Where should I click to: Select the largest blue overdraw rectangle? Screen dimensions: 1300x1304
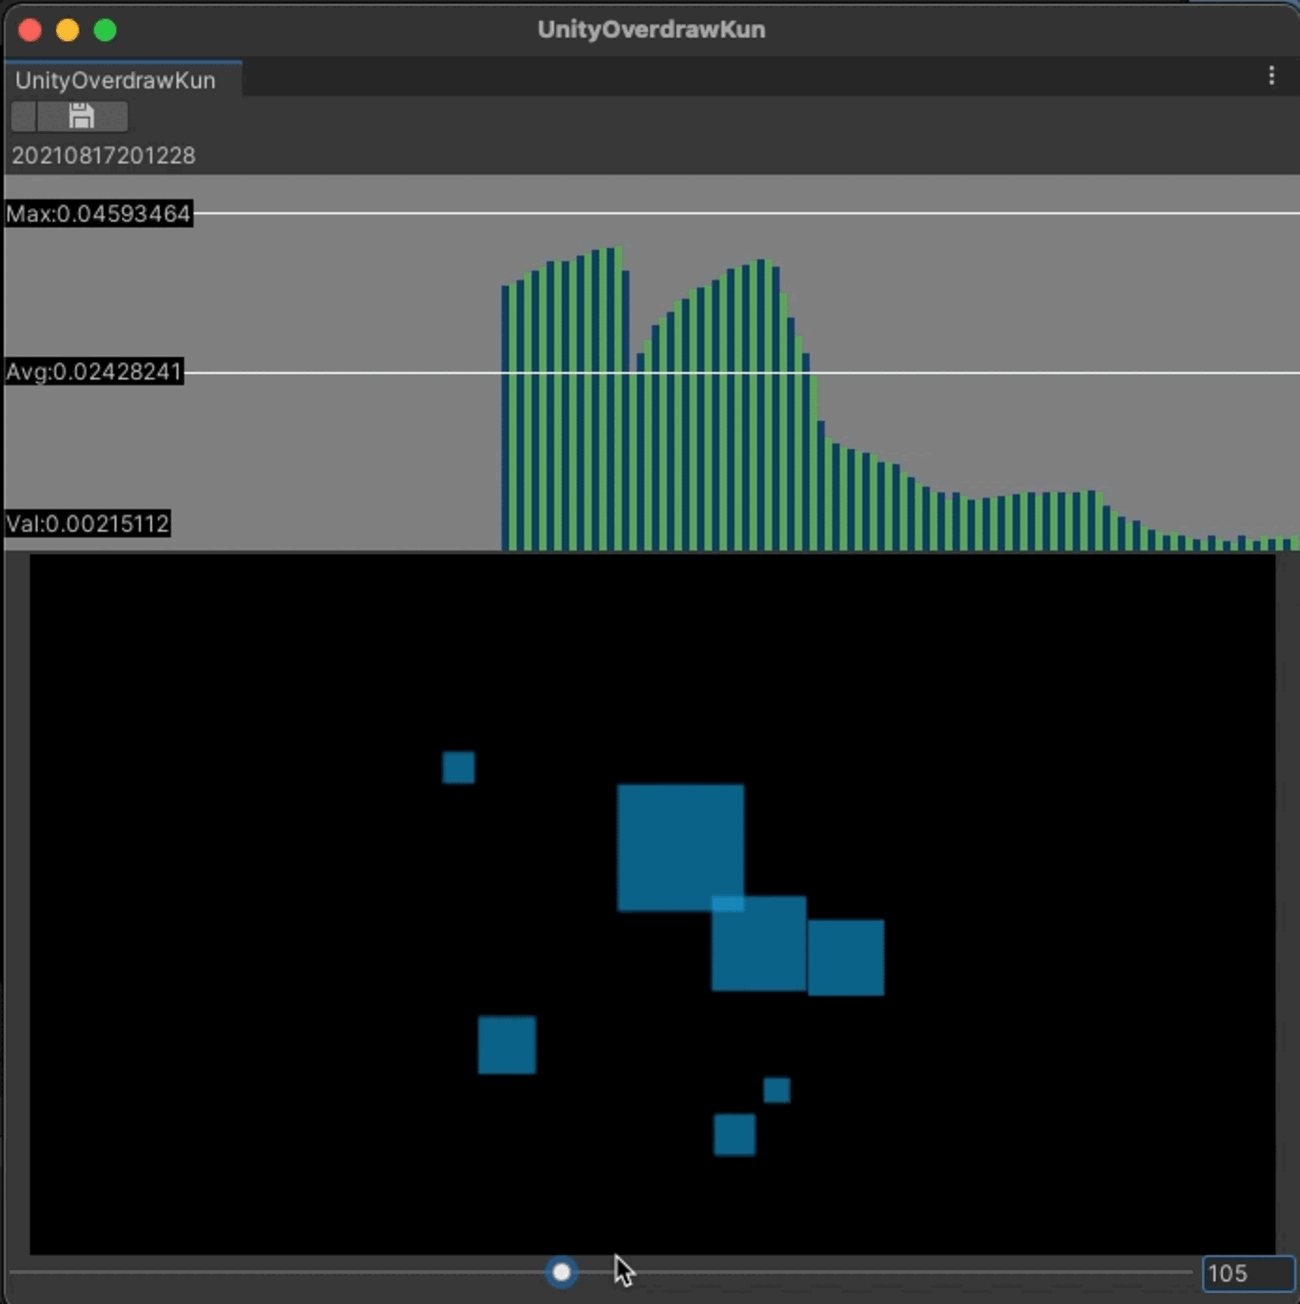[x=682, y=848]
